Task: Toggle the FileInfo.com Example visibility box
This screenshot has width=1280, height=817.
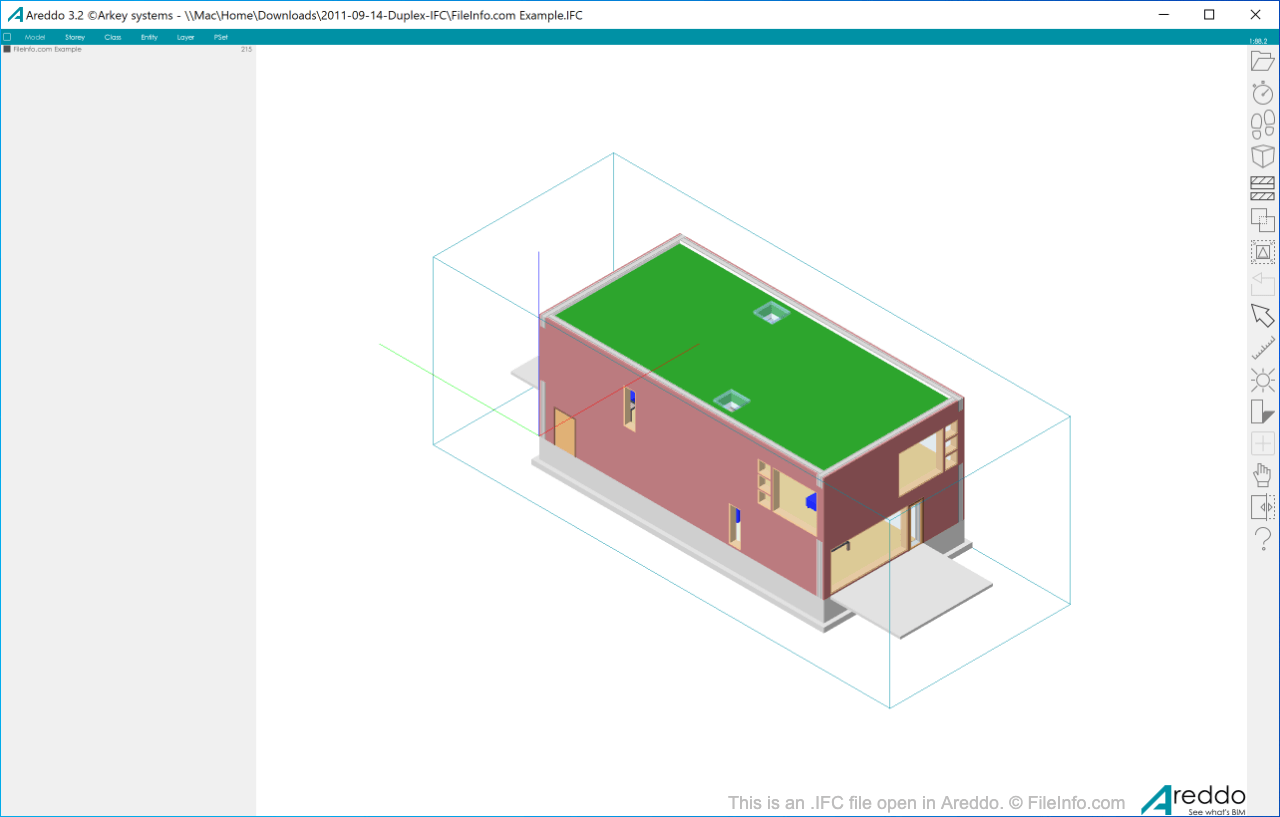Action: coord(7,49)
